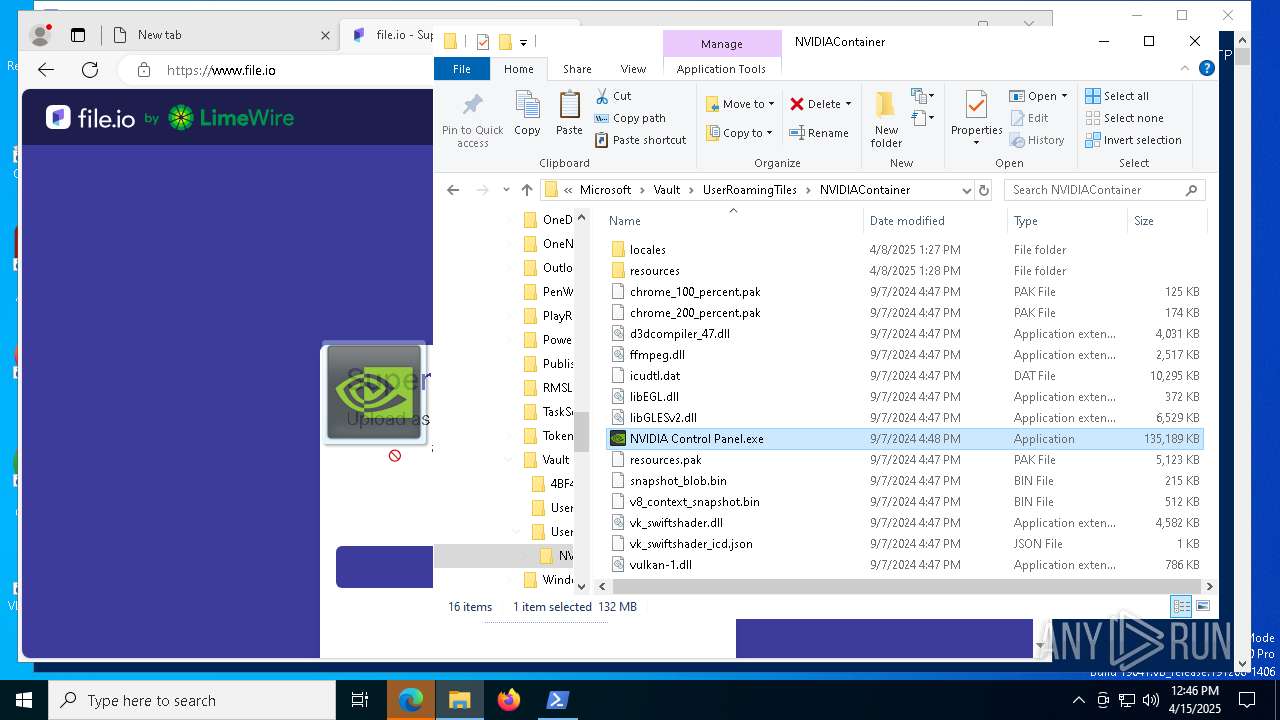
Task: Click the Copy ribbon button
Action: point(527,113)
